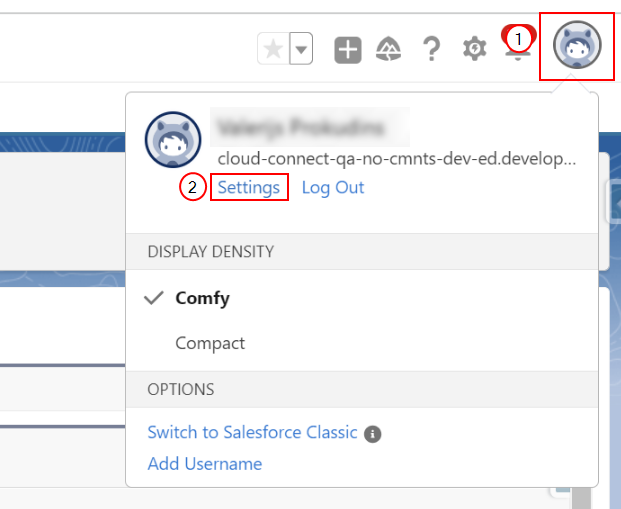Click info icon beside Salesforce Classic

[x=373, y=435]
